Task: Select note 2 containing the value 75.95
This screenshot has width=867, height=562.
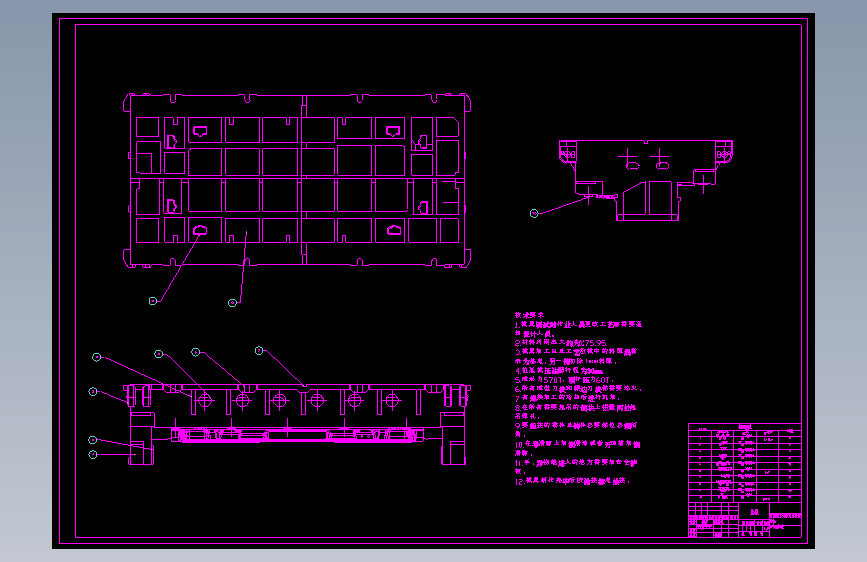Action: pos(561,343)
